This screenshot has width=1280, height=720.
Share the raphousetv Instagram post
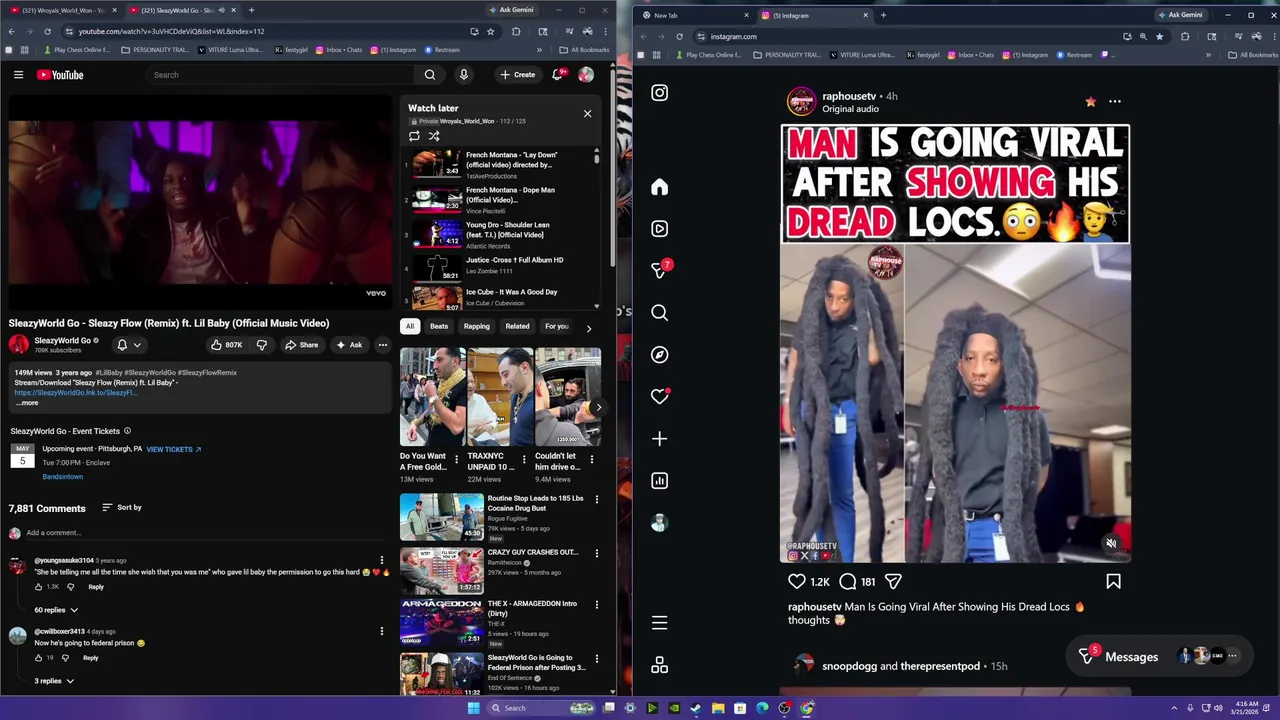(893, 581)
